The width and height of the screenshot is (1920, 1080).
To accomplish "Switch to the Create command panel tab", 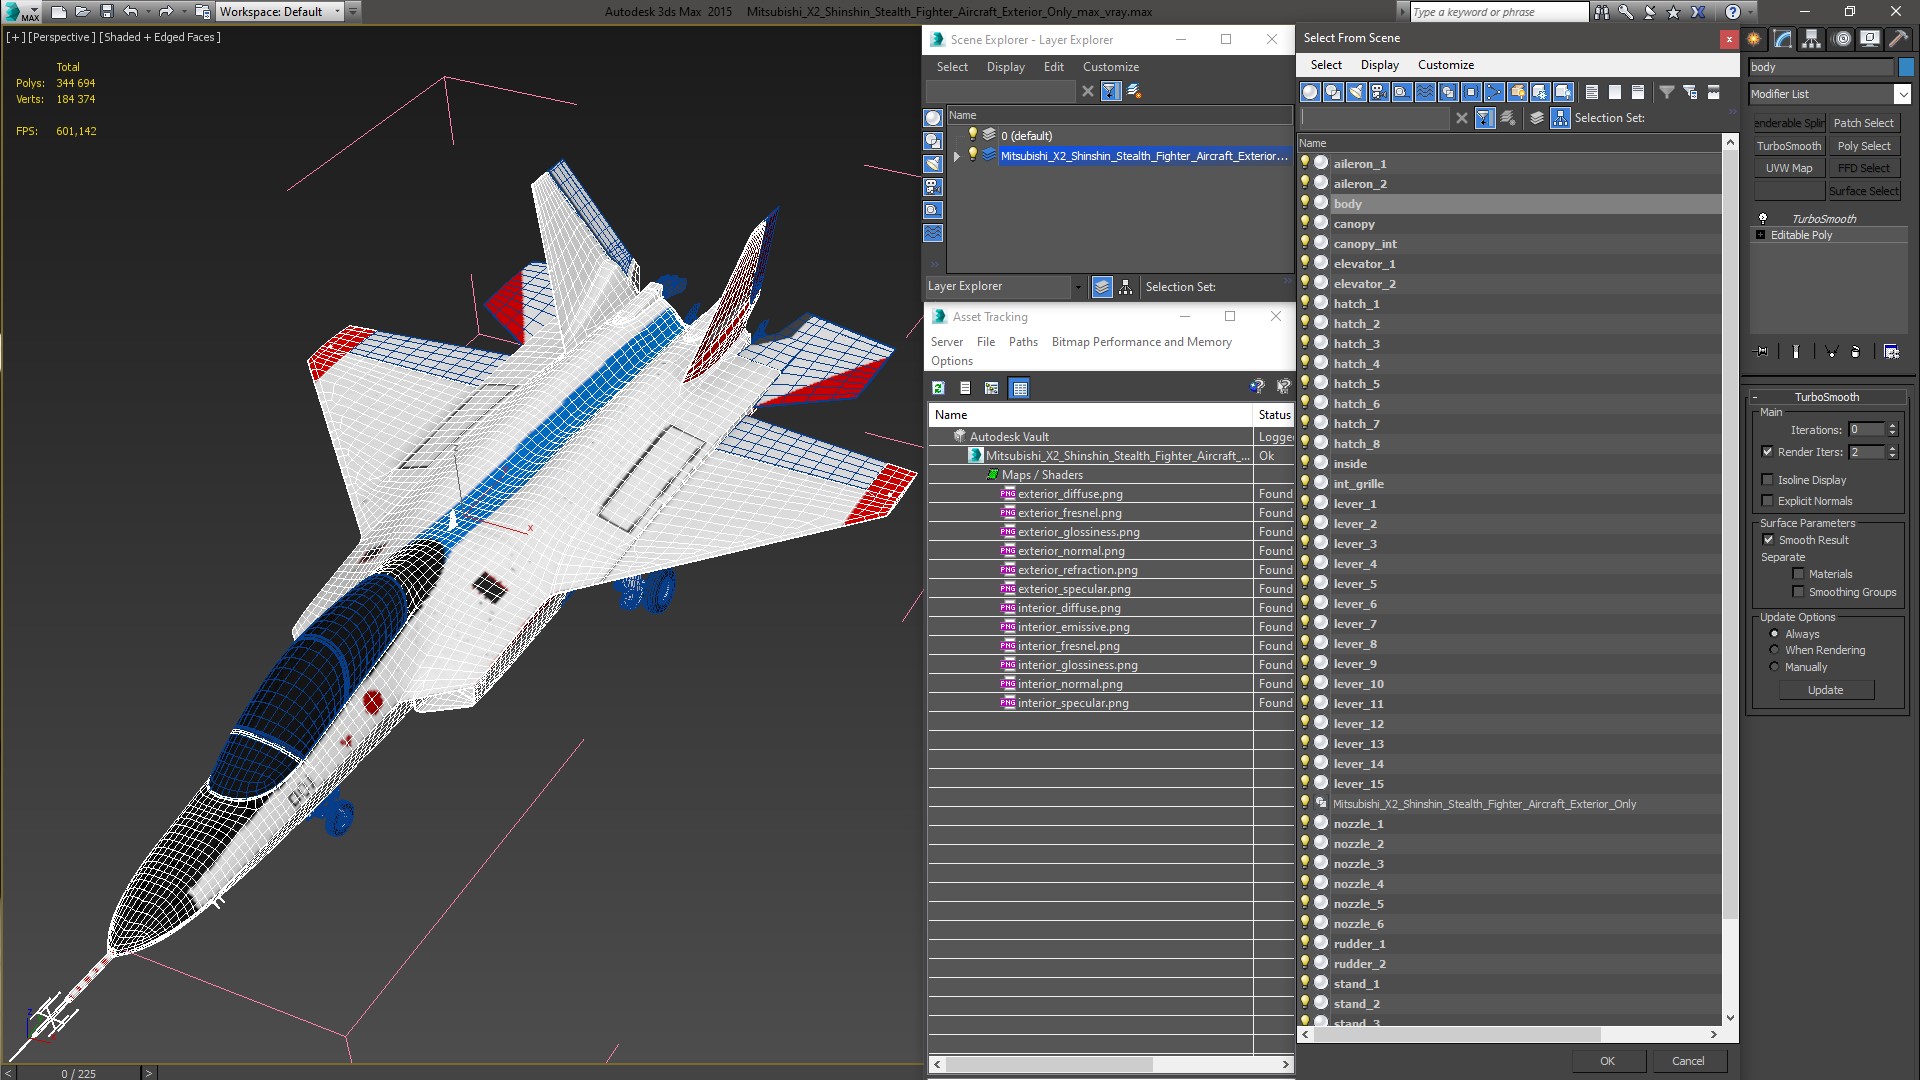I will click(1754, 39).
